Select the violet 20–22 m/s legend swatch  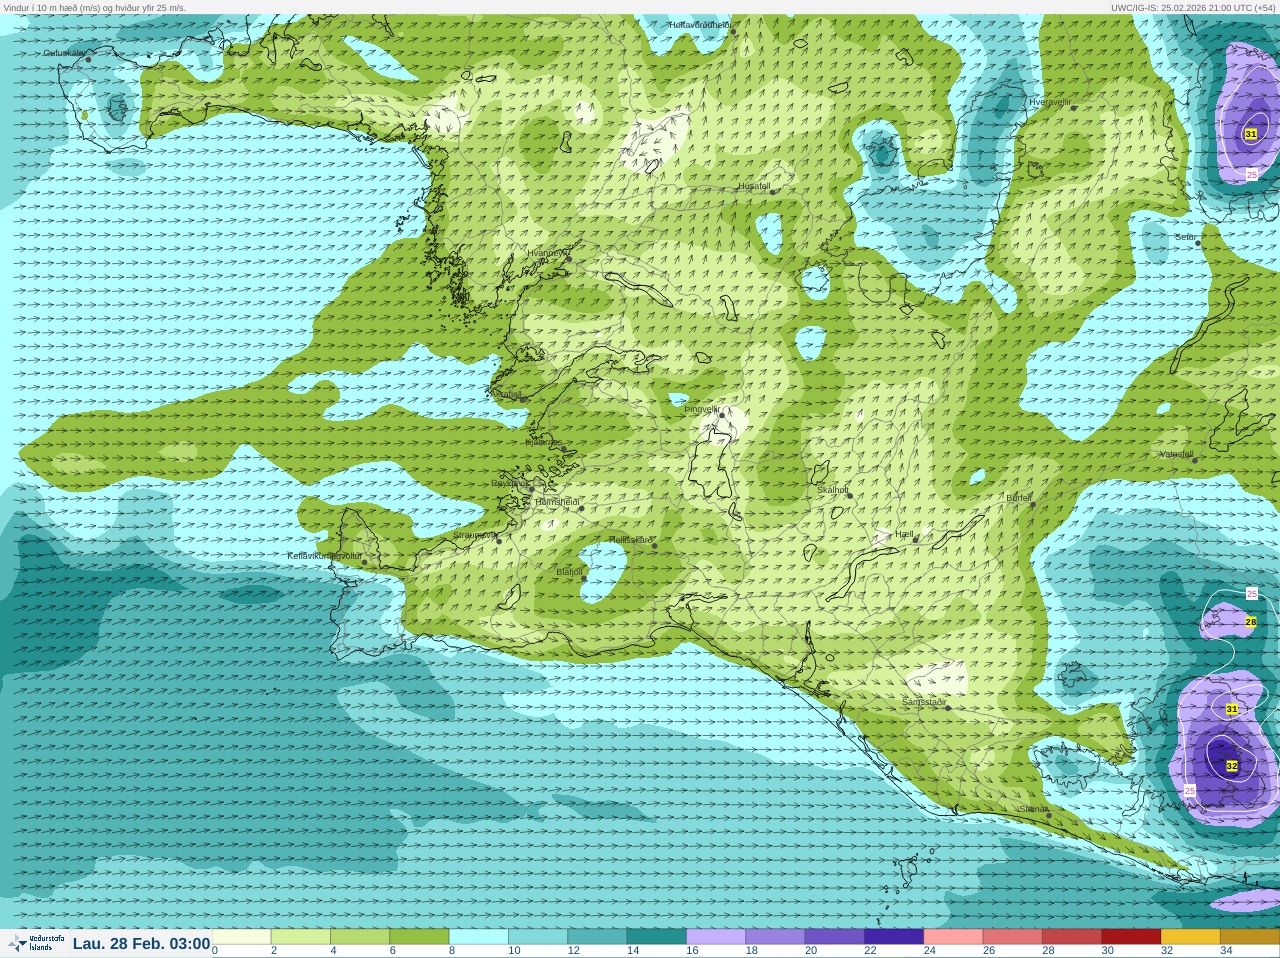pos(835,937)
